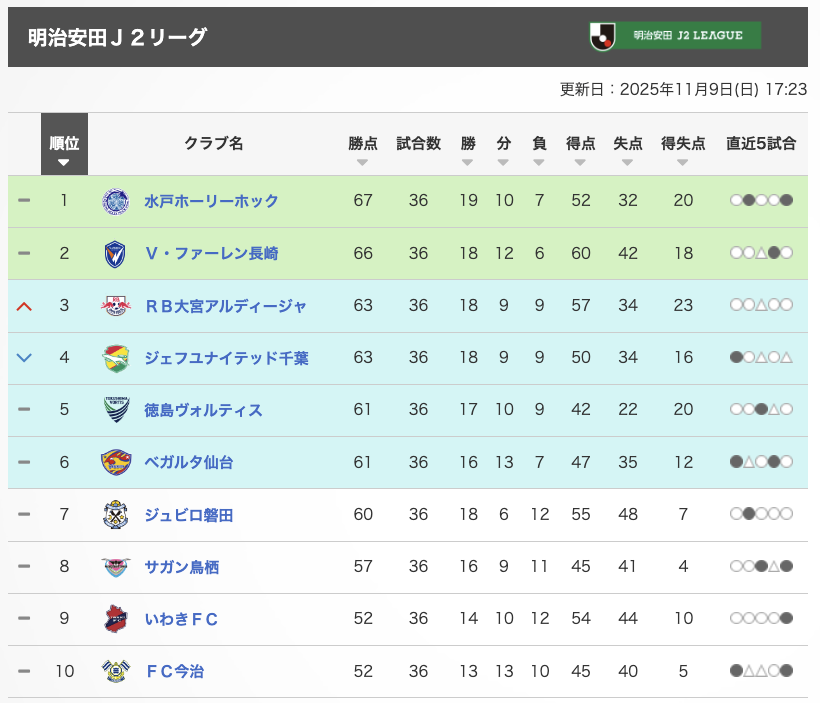Sort table by 試合数 matches played
This screenshot has width=820, height=703.
[x=418, y=148]
